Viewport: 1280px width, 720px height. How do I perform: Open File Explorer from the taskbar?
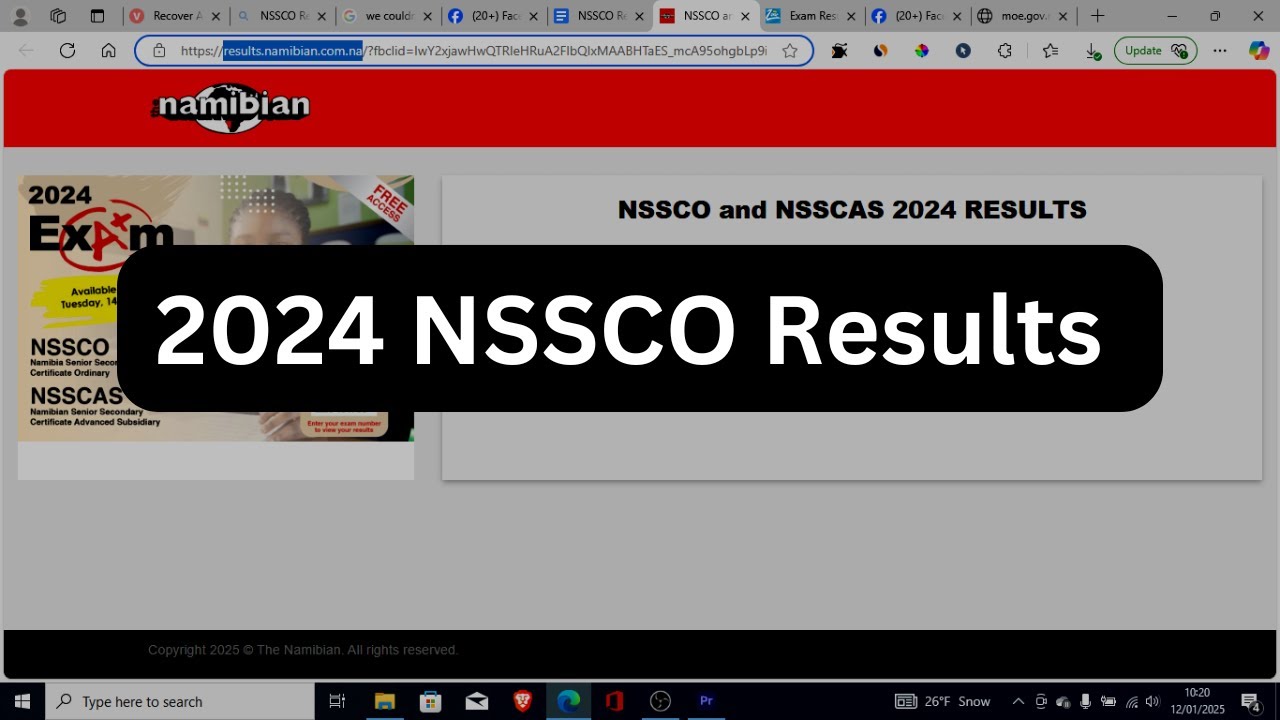(x=385, y=701)
